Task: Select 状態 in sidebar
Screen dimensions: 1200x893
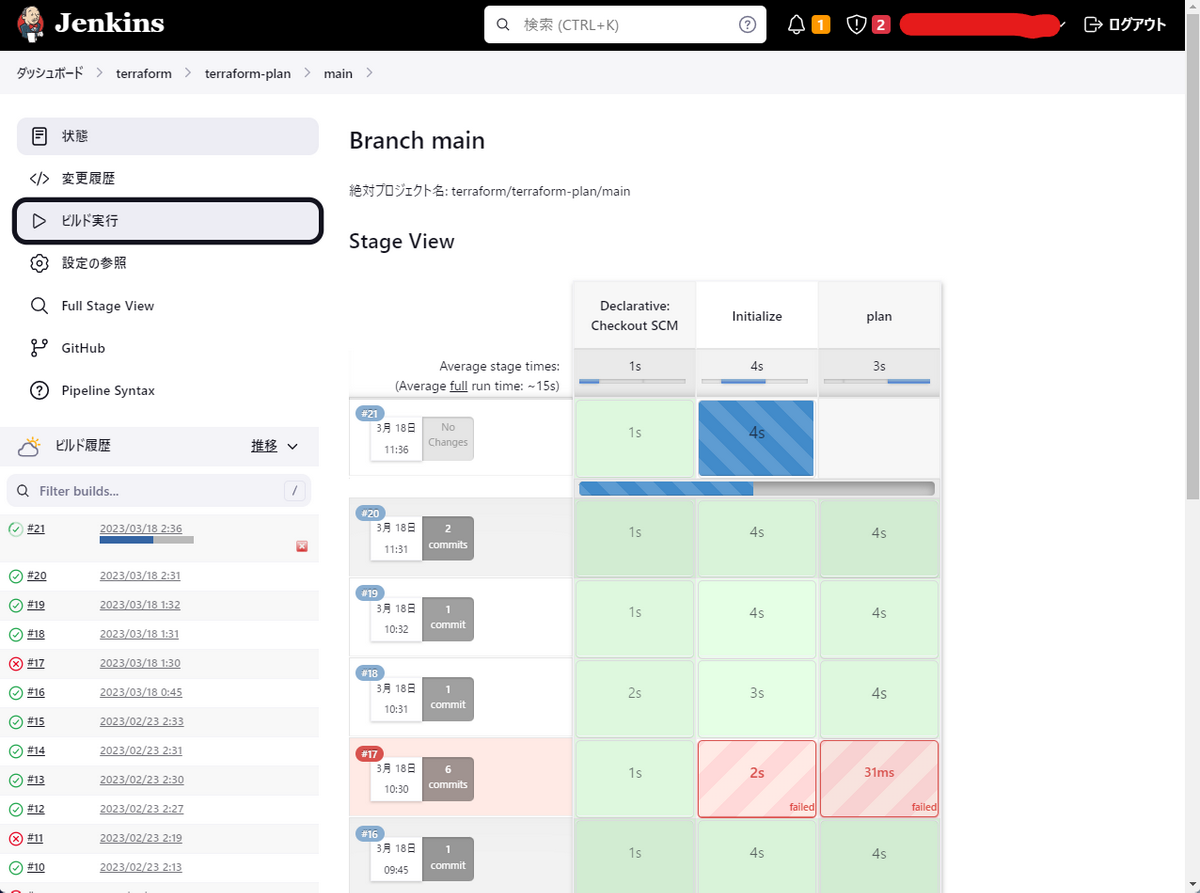Action: coord(168,136)
